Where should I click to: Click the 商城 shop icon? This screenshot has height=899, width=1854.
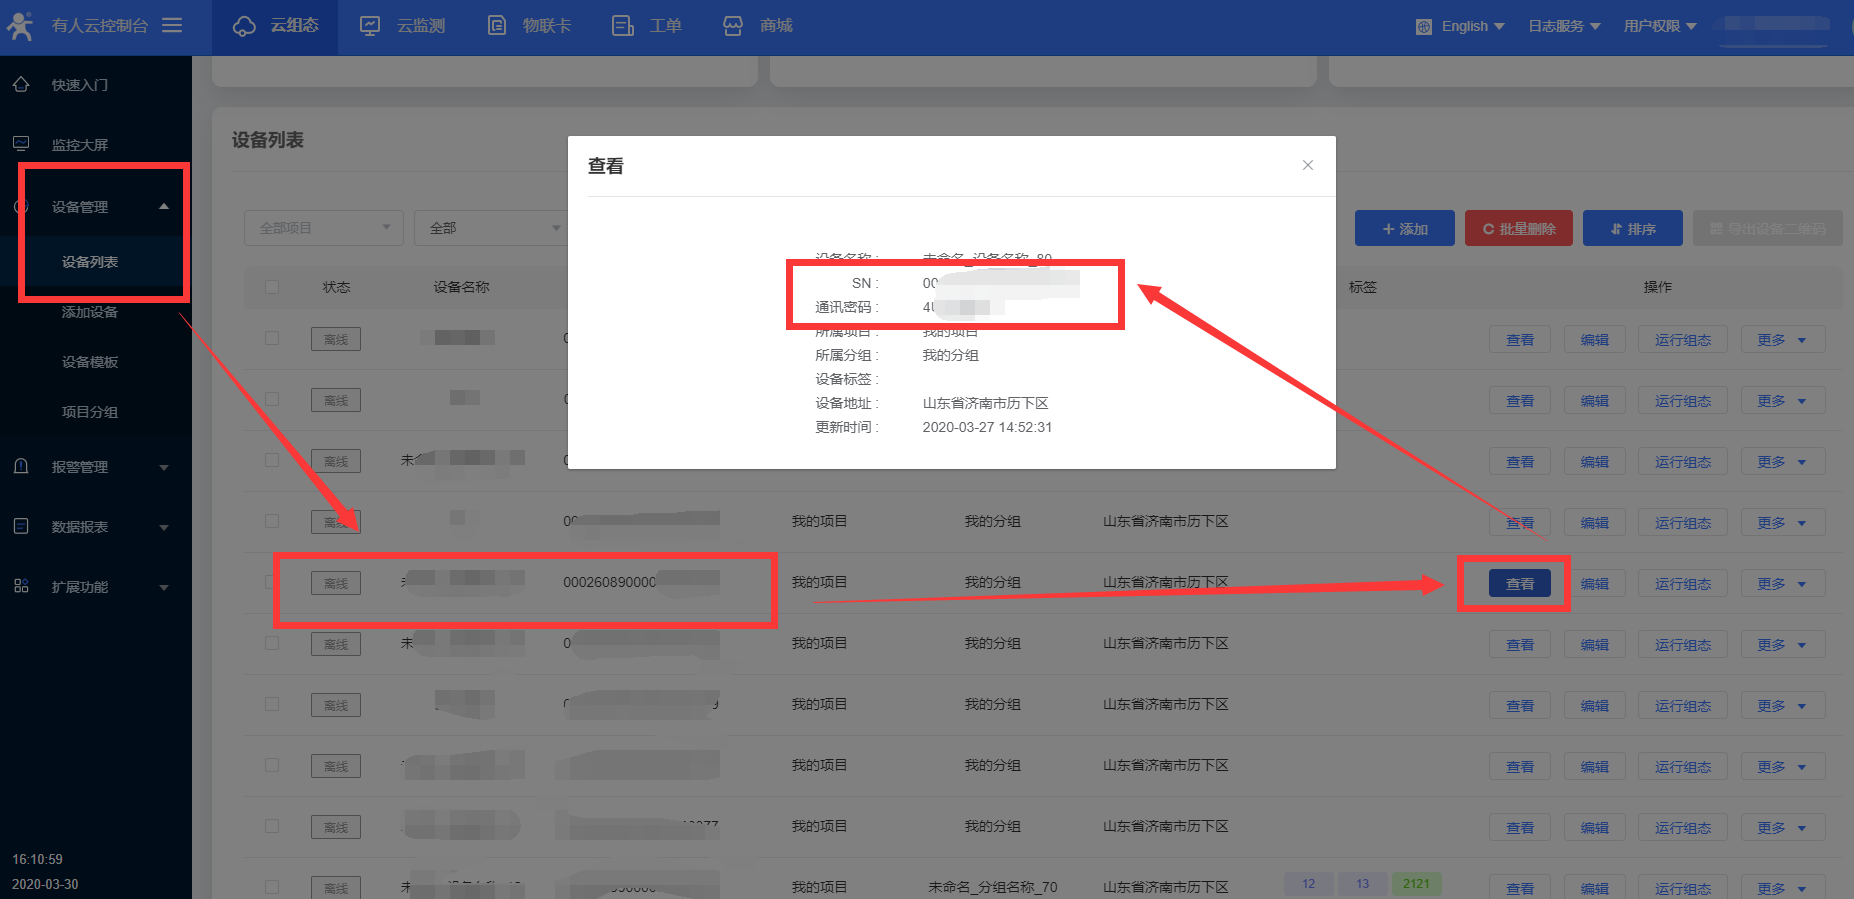[x=733, y=26]
